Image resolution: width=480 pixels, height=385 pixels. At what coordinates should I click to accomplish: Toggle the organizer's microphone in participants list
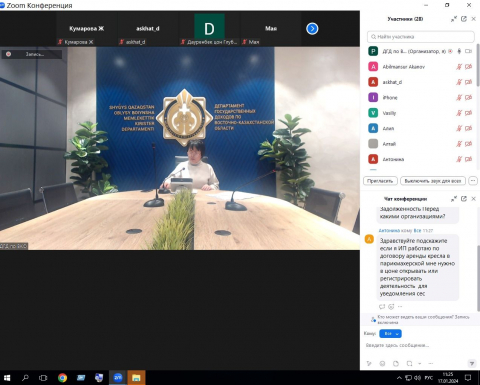(459, 51)
